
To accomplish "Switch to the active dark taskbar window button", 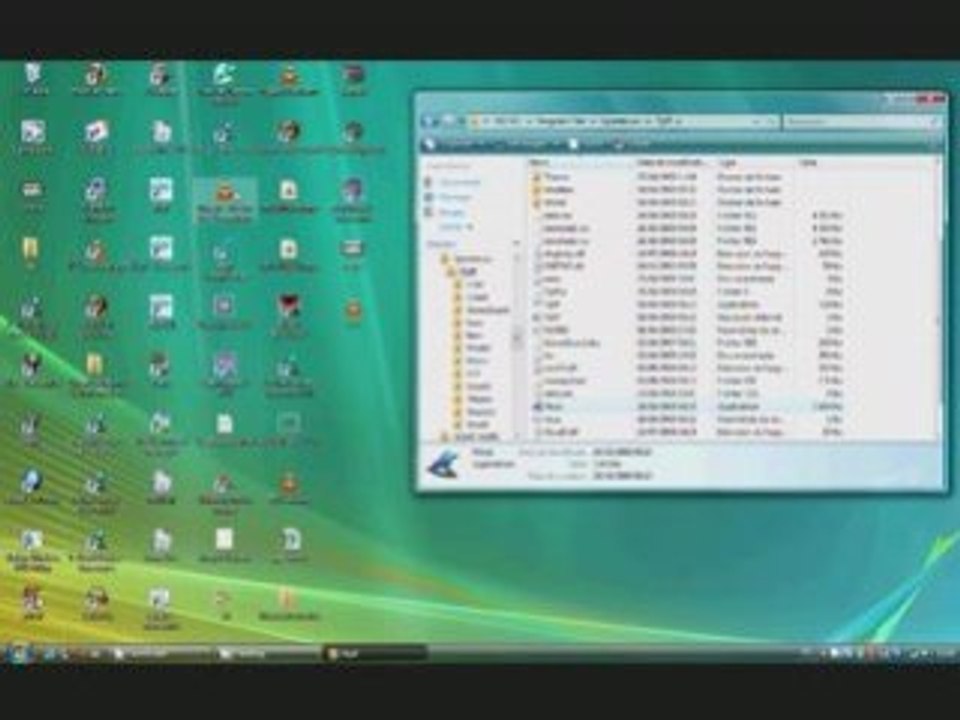I will coord(375,654).
